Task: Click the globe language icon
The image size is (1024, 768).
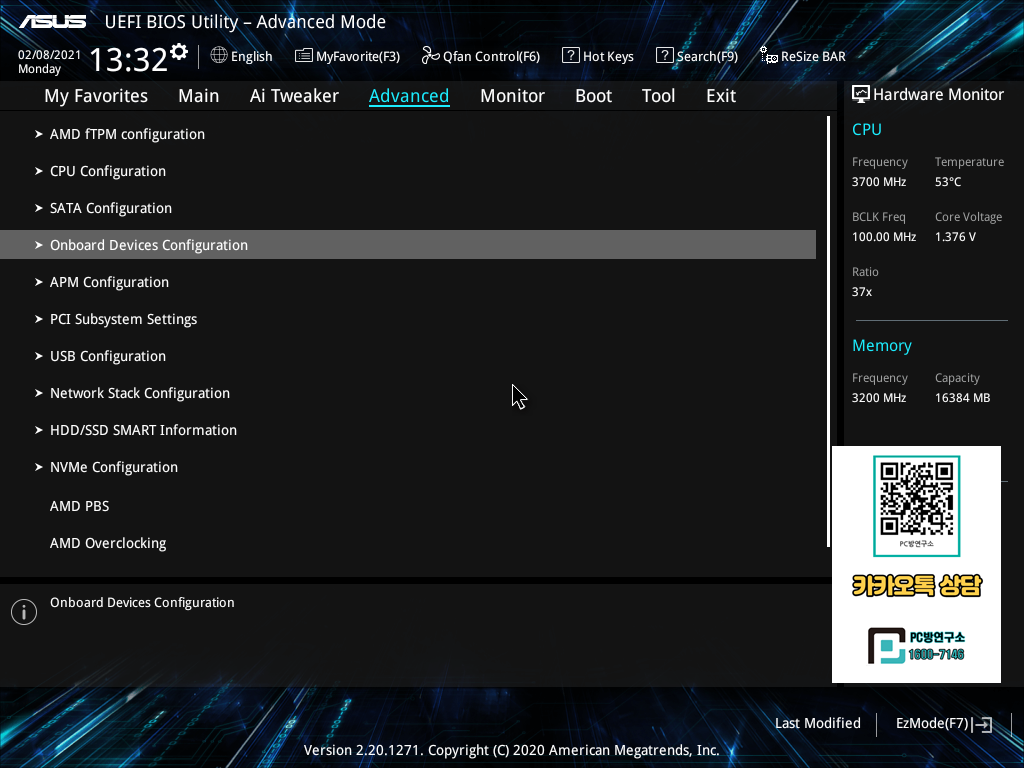Action: [x=219, y=56]
